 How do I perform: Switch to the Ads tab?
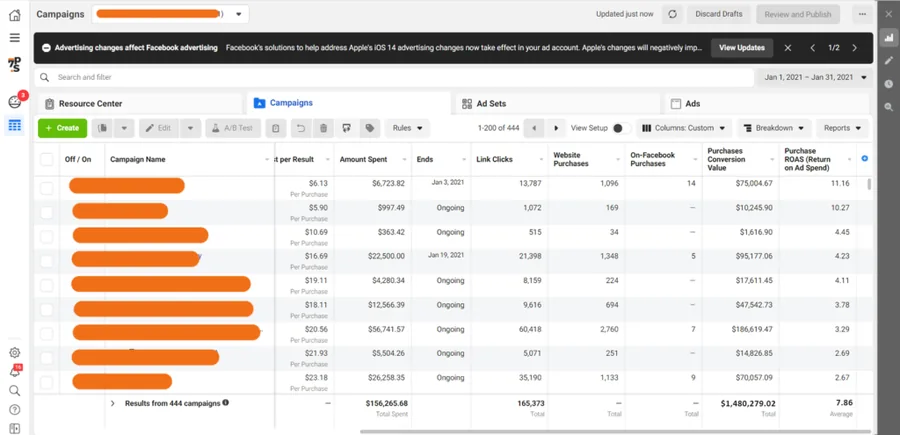(767, 104)
